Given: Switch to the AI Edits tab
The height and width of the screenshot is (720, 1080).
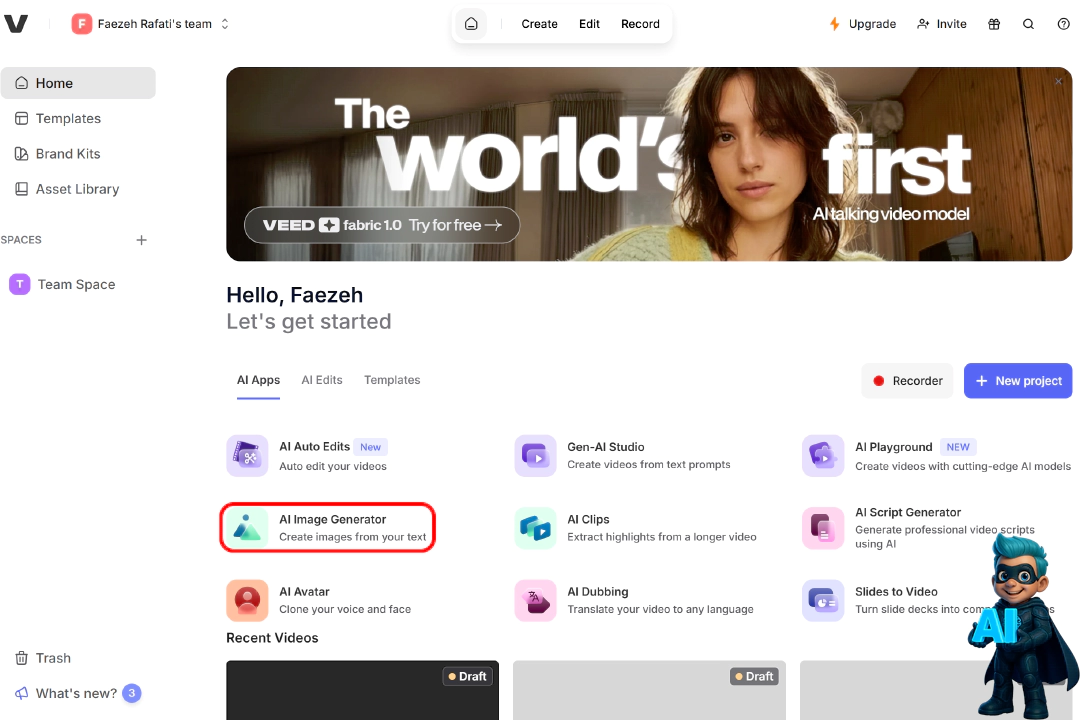Looking at the screenshot, I should click(322, 380).
